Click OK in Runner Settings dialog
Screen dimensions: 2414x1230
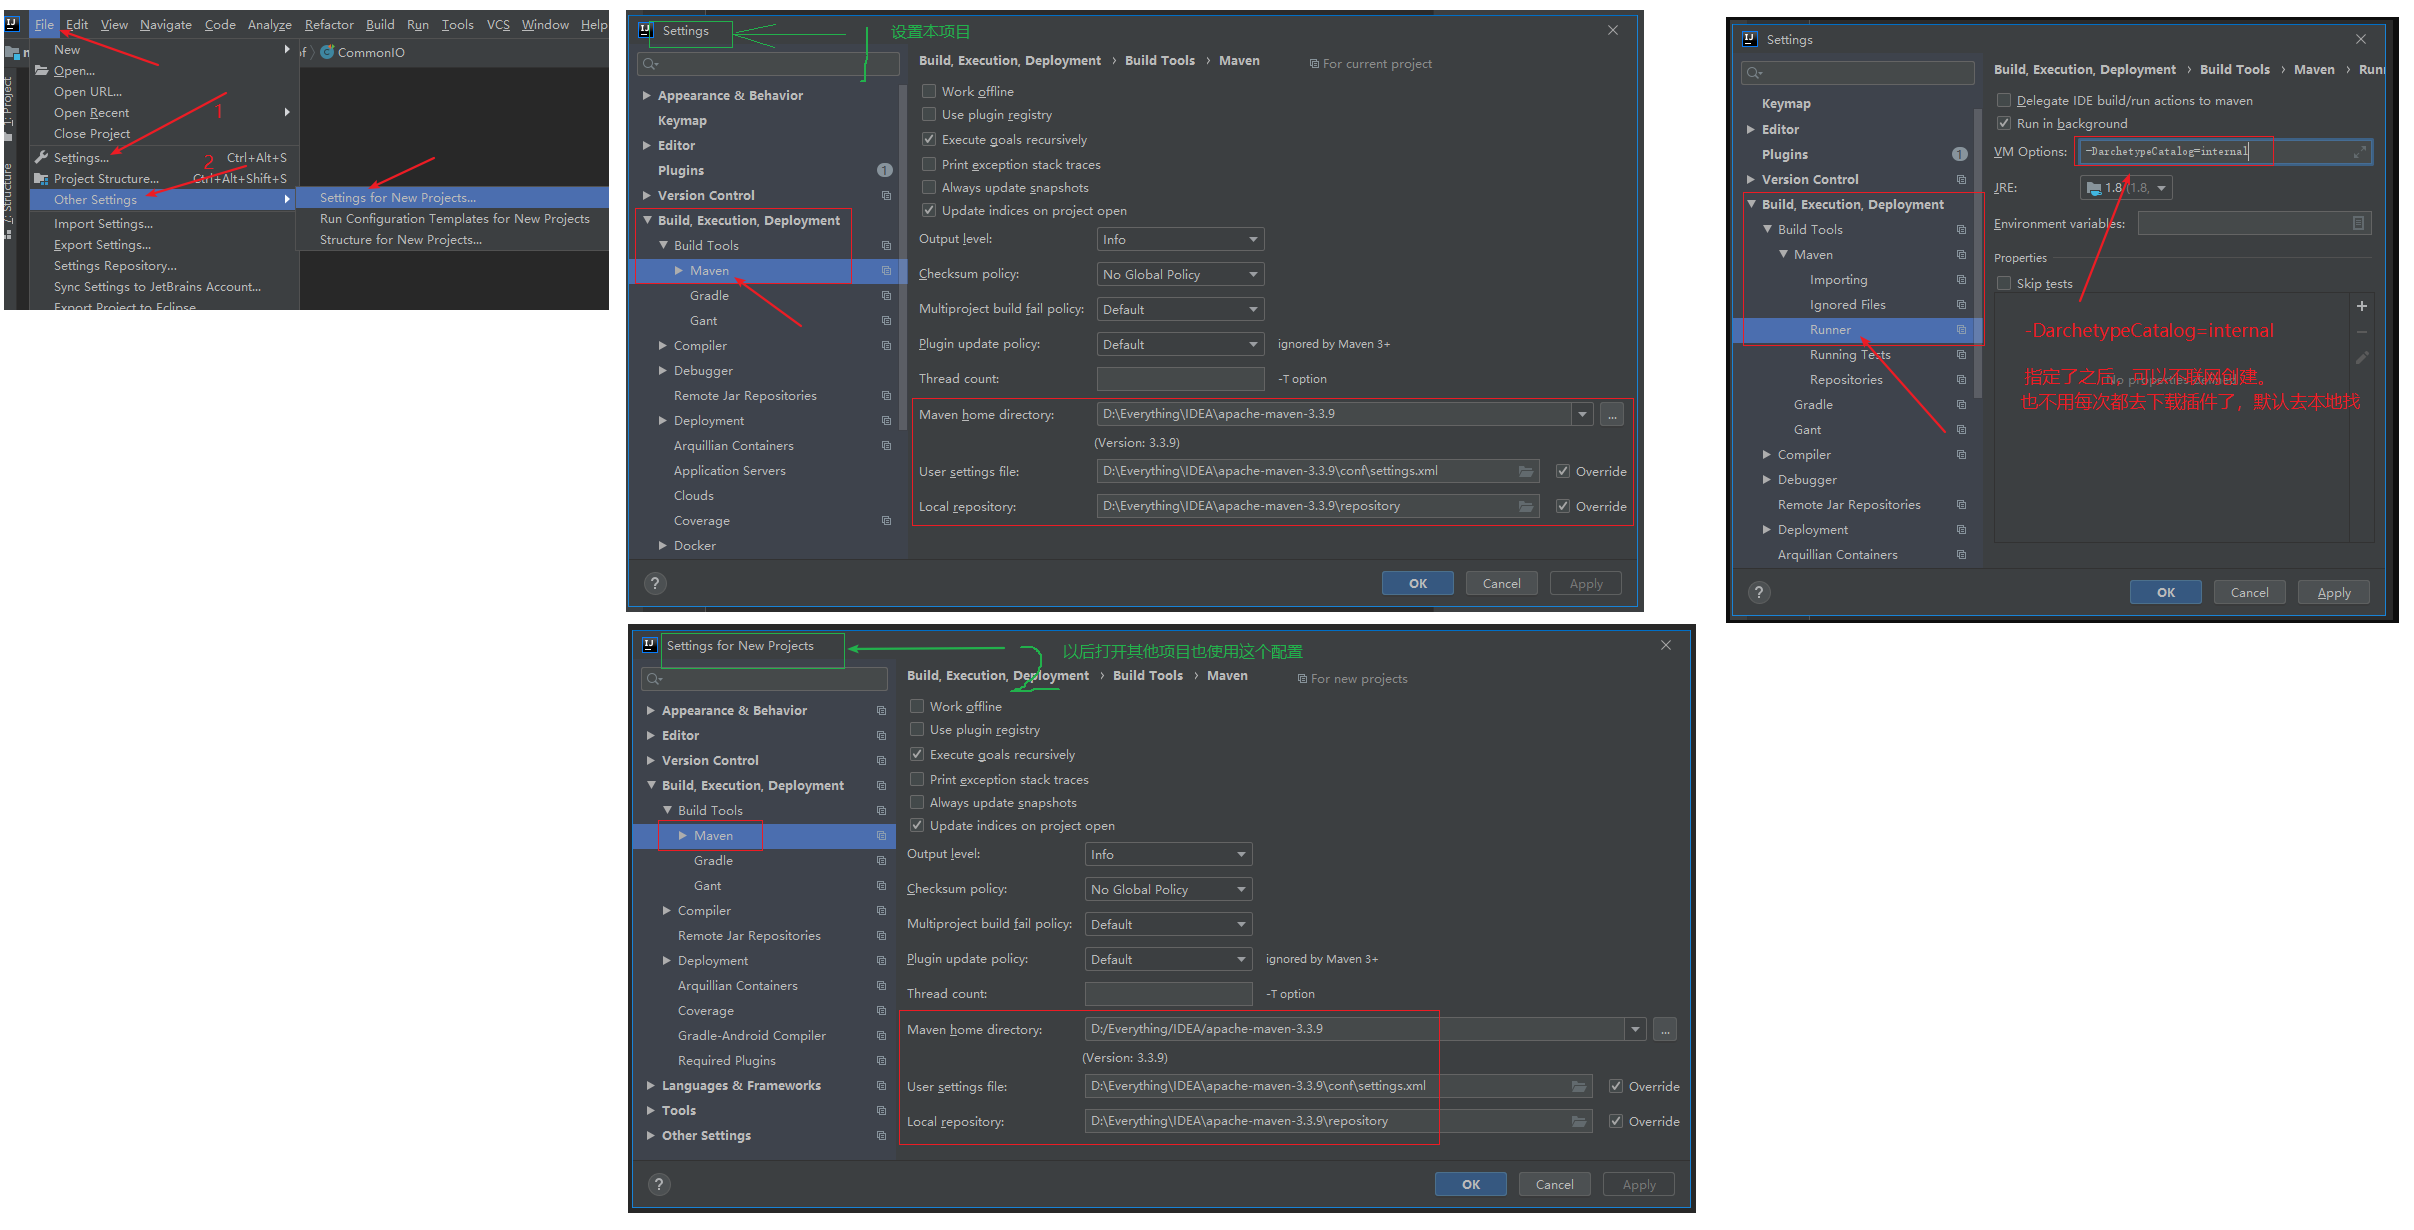[2166, 593]
